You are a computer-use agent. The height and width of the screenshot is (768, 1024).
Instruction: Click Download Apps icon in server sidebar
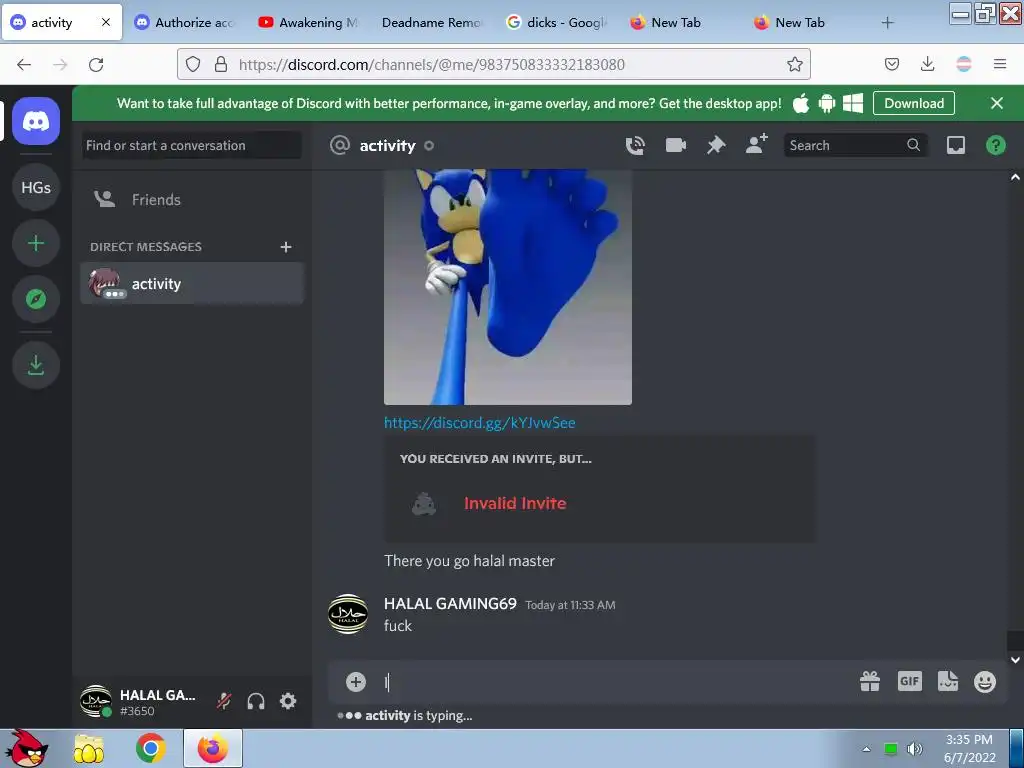click(36, 364)
